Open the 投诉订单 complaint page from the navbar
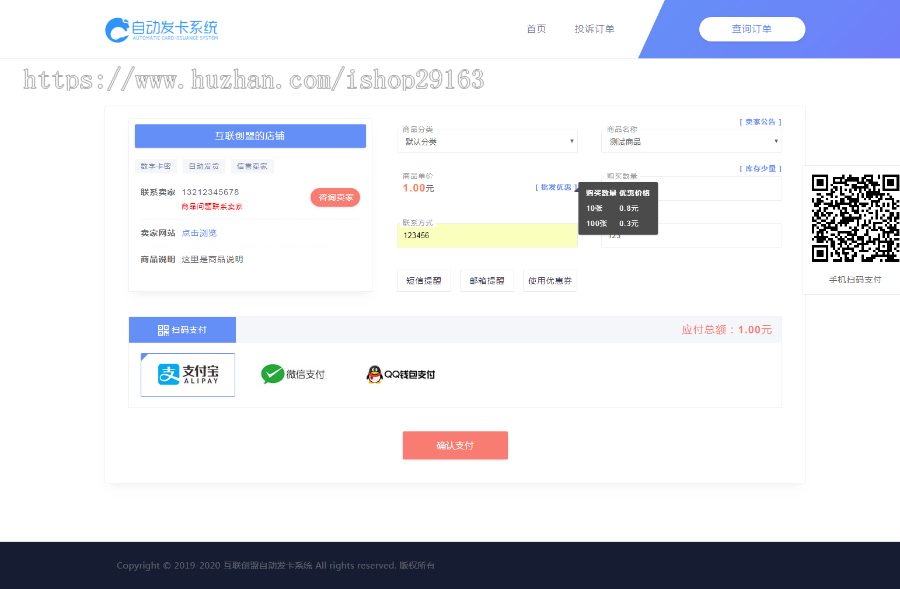900x589 pixels. pyautogui.click(x=594, y=29)
